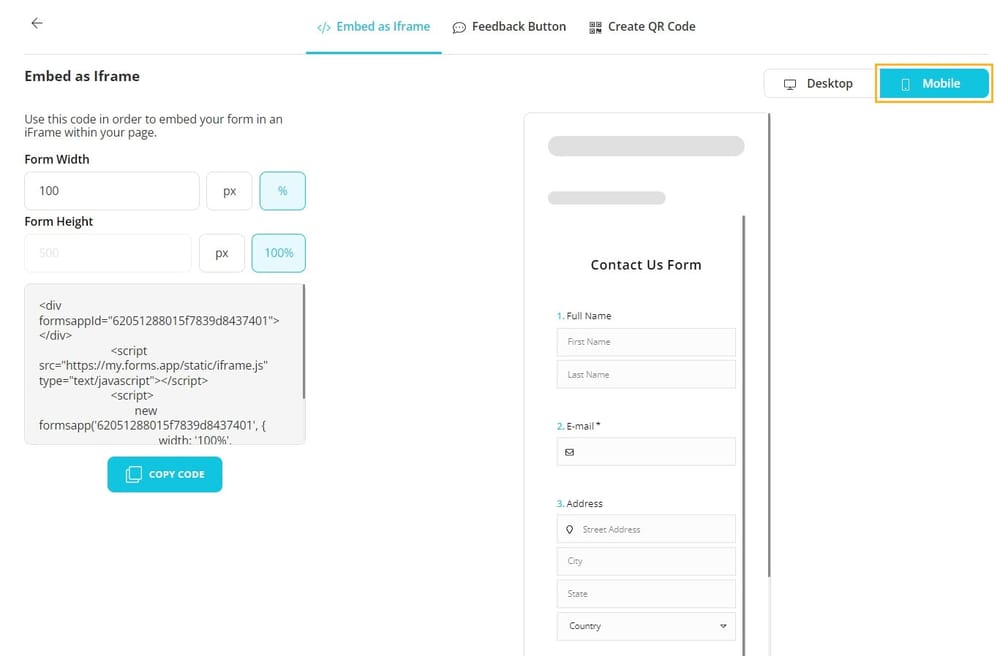Image resolution: width=1000 pixels, height=656 pixels.
Task: Click the Feedback Button speech bubble icon
Action: coord(459,27)
